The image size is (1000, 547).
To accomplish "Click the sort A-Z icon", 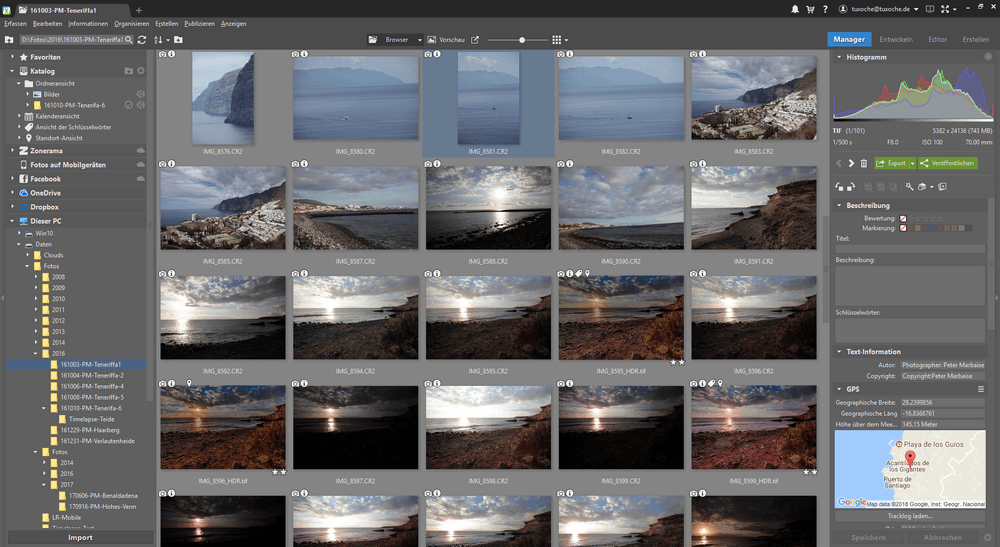I will pos(158,40).
